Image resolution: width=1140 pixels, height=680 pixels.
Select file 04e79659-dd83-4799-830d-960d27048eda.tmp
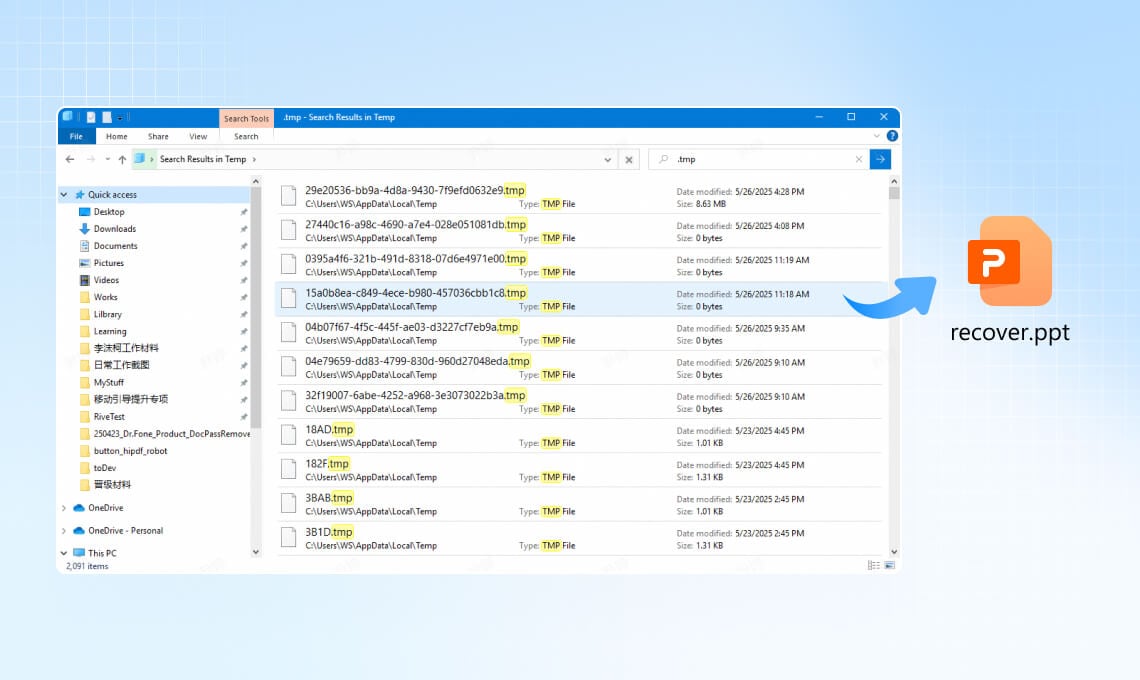tap(578, 367)
